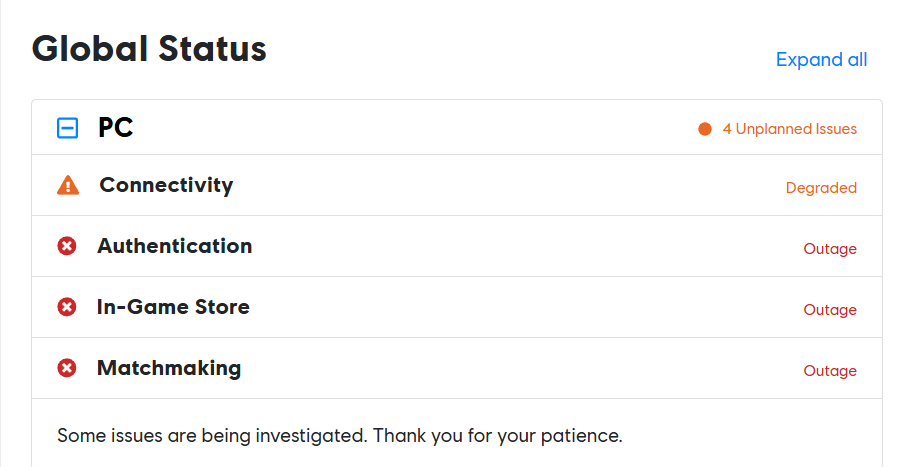The height and width of the screenshot is (467, 913).
Task: Open the In-Game Store service row
Action: click(173, 307)
